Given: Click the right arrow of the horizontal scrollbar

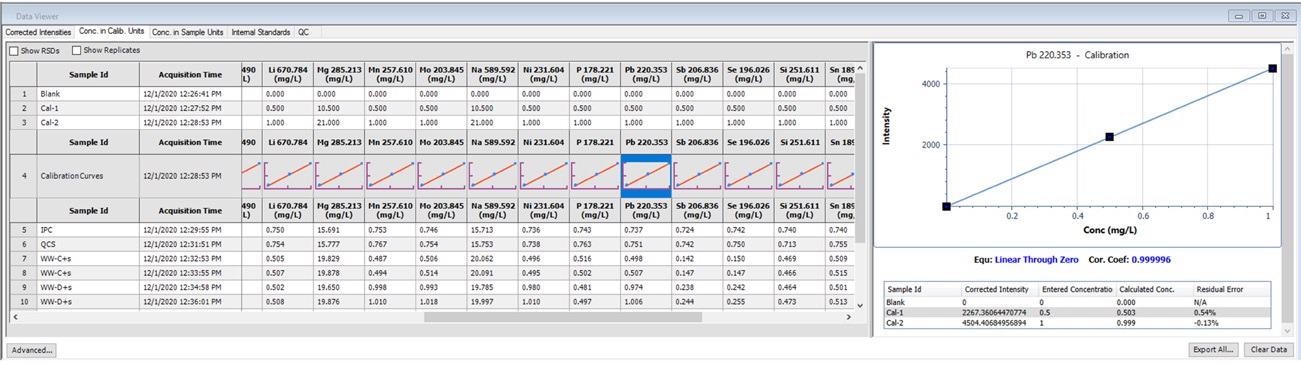Looking at the screenshot, I should click(849, 317).
